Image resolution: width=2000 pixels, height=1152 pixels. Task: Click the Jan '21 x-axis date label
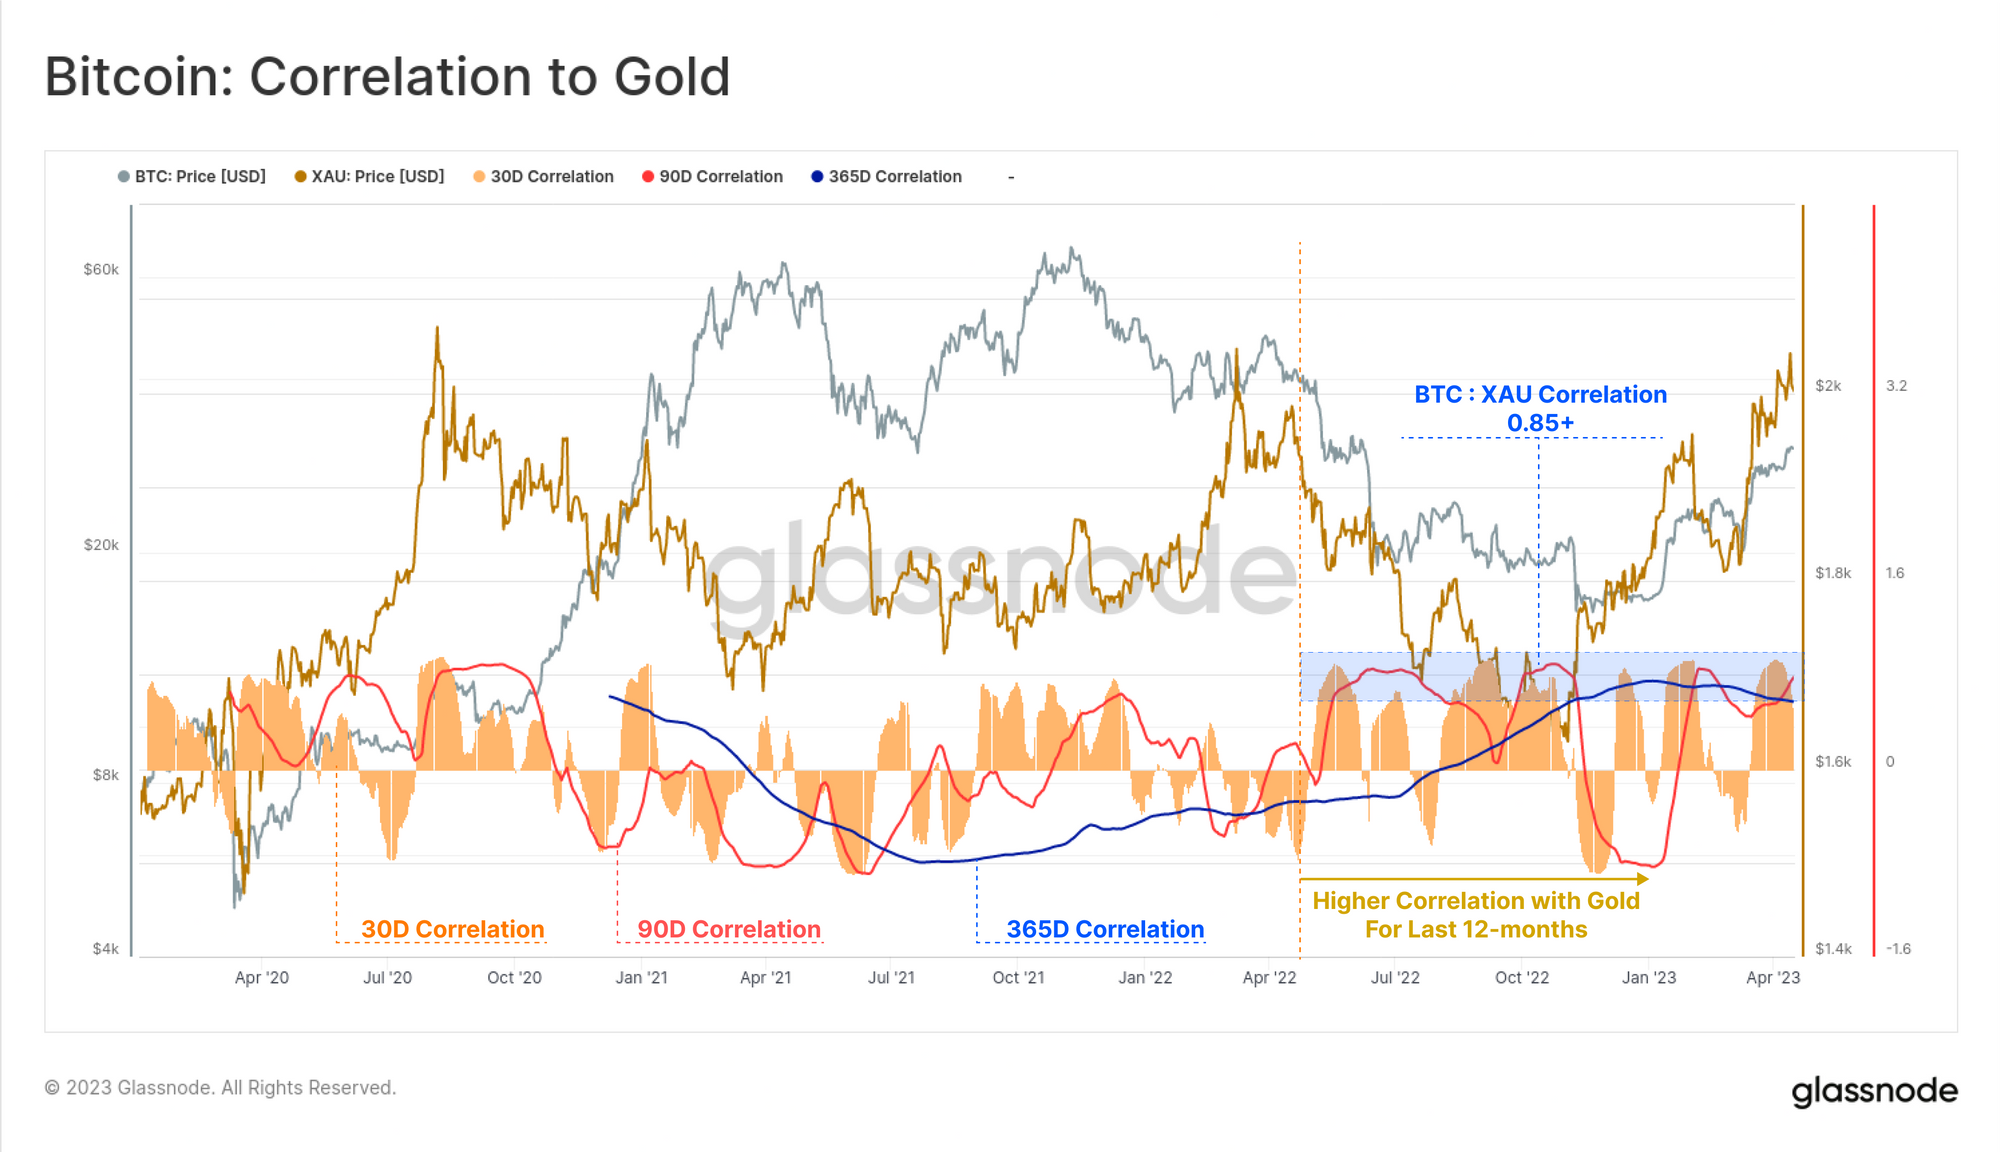tap(641, 978)
